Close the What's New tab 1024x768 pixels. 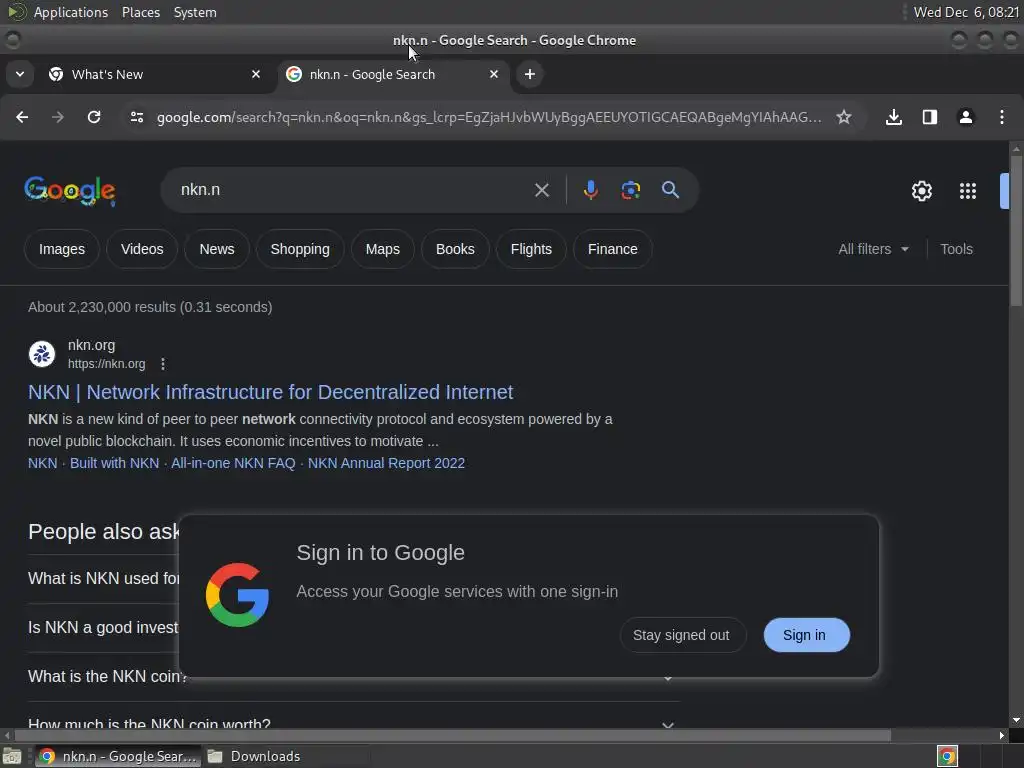point(256,74)
